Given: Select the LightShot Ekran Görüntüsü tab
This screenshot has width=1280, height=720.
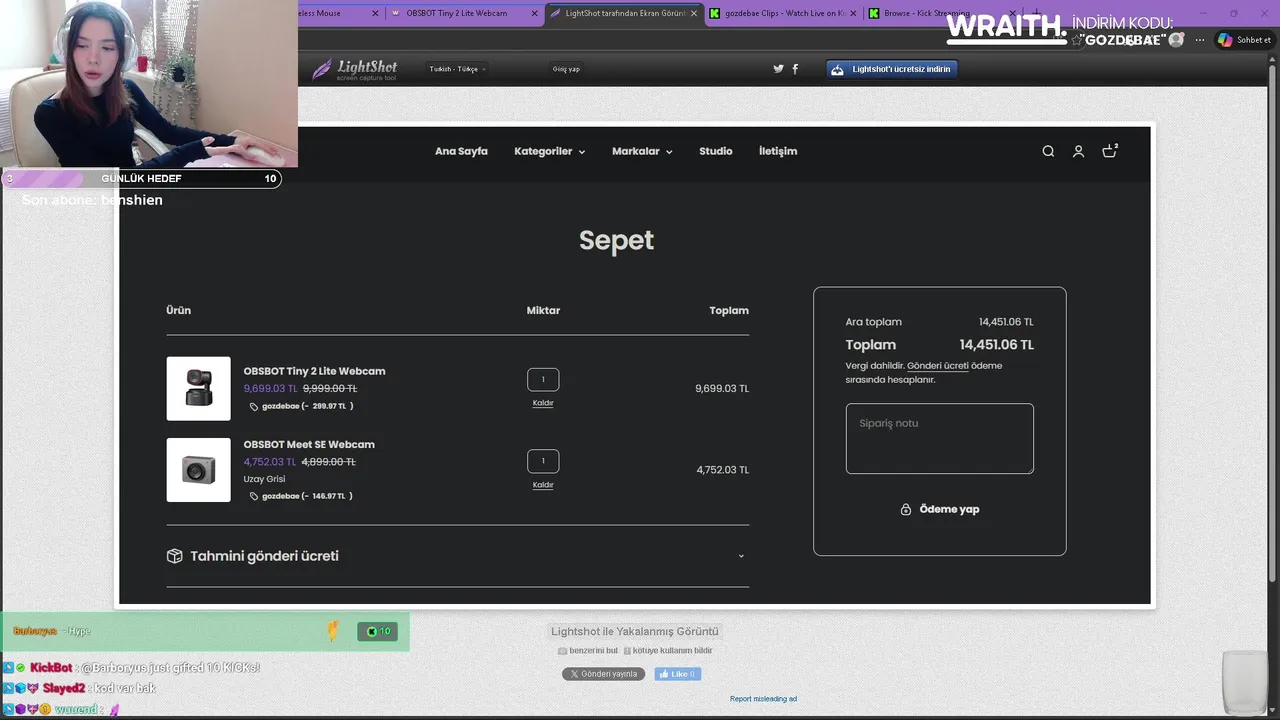Looking at the screenshot, I should [x=623, y=13].
